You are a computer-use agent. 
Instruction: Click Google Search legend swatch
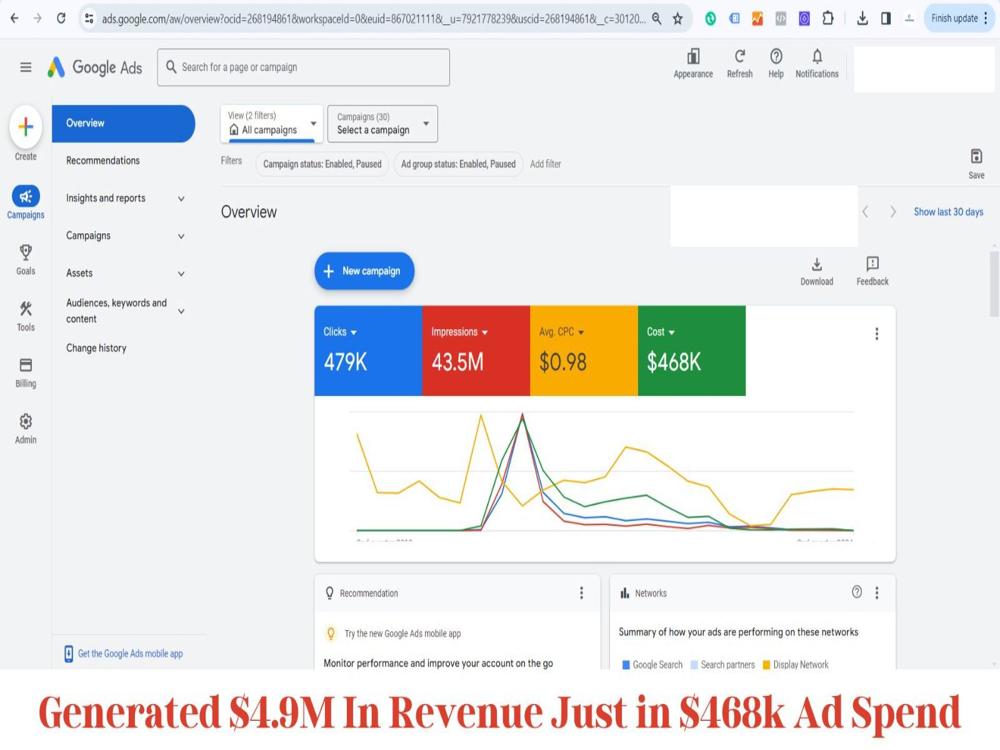pos(626,665)
